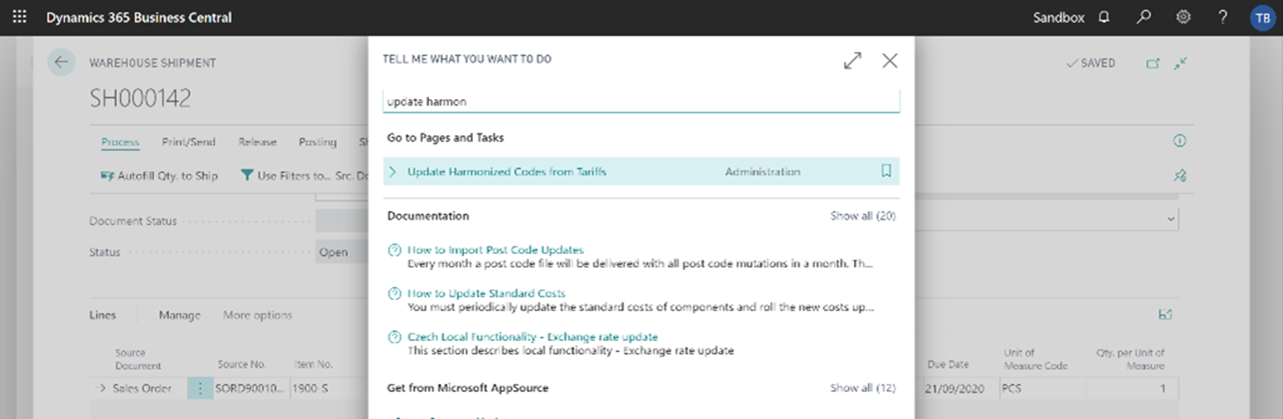
Task: Click the SH000142 document title
Action: [140, 98]
